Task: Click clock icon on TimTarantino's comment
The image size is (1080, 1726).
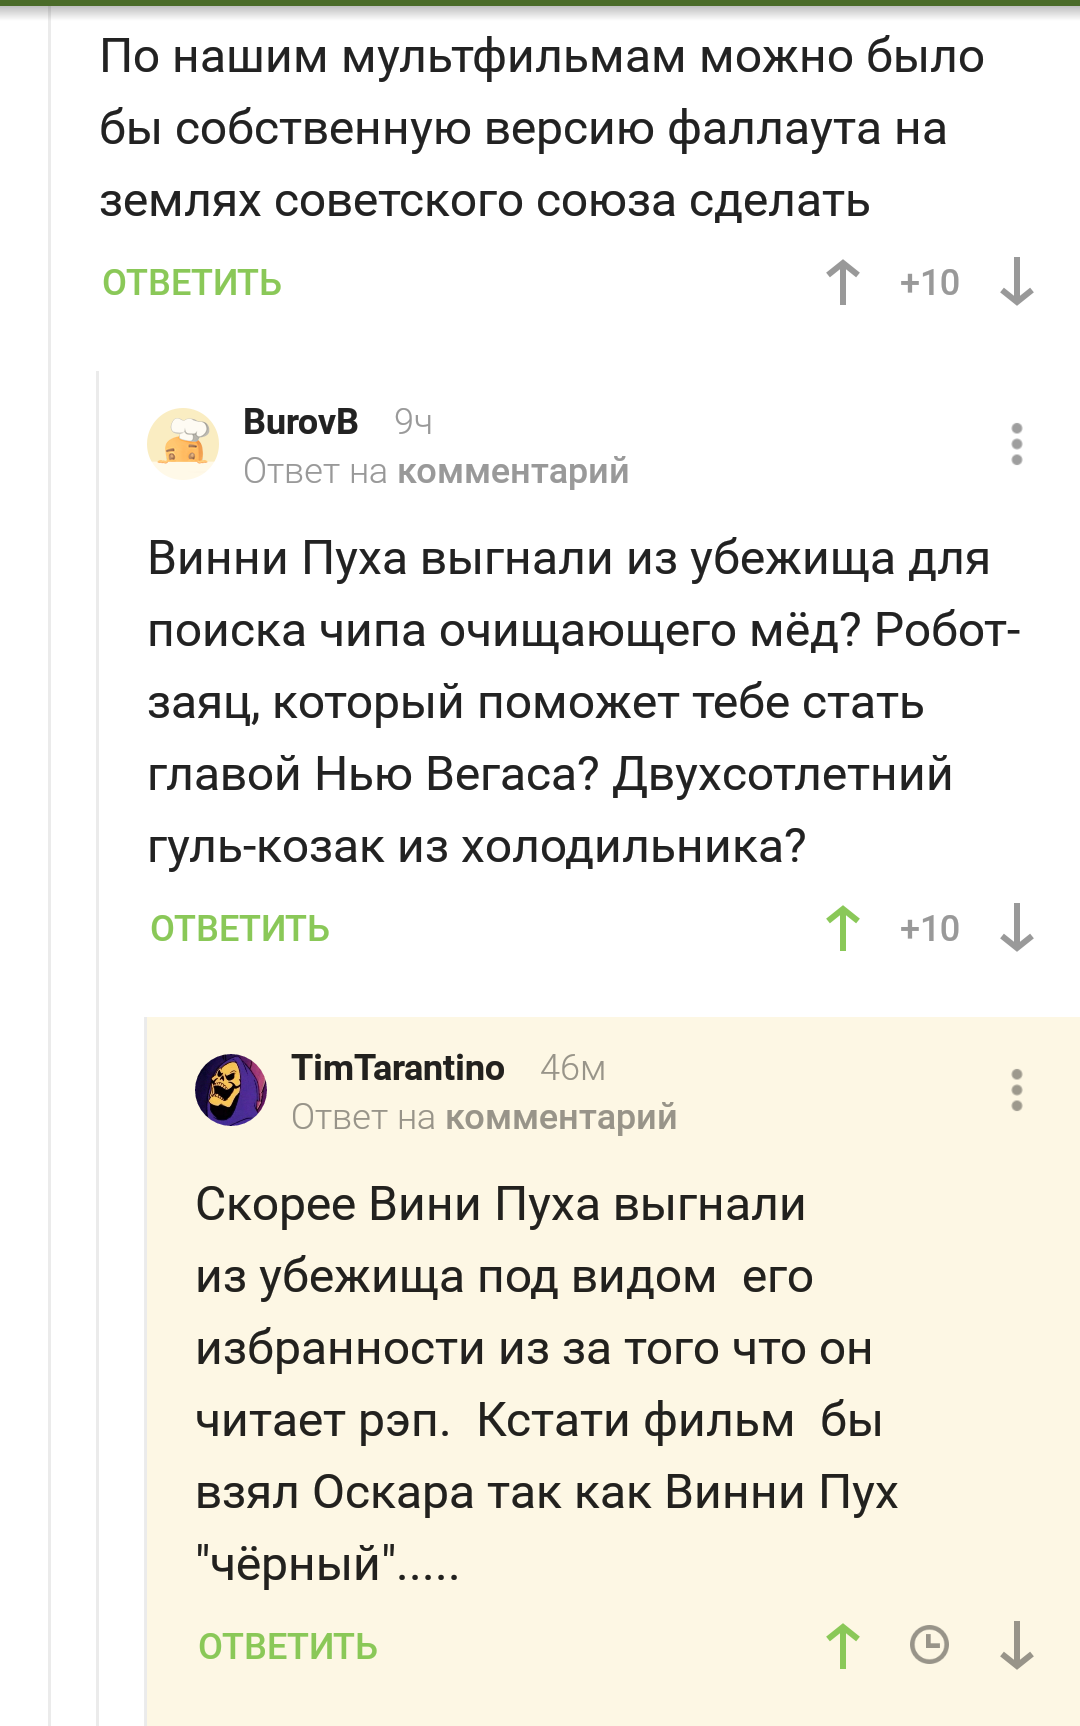Action: (x=929, y=1645)
